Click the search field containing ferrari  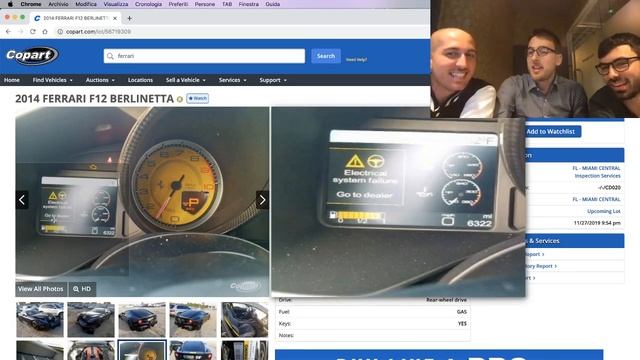tap(204, 56)
